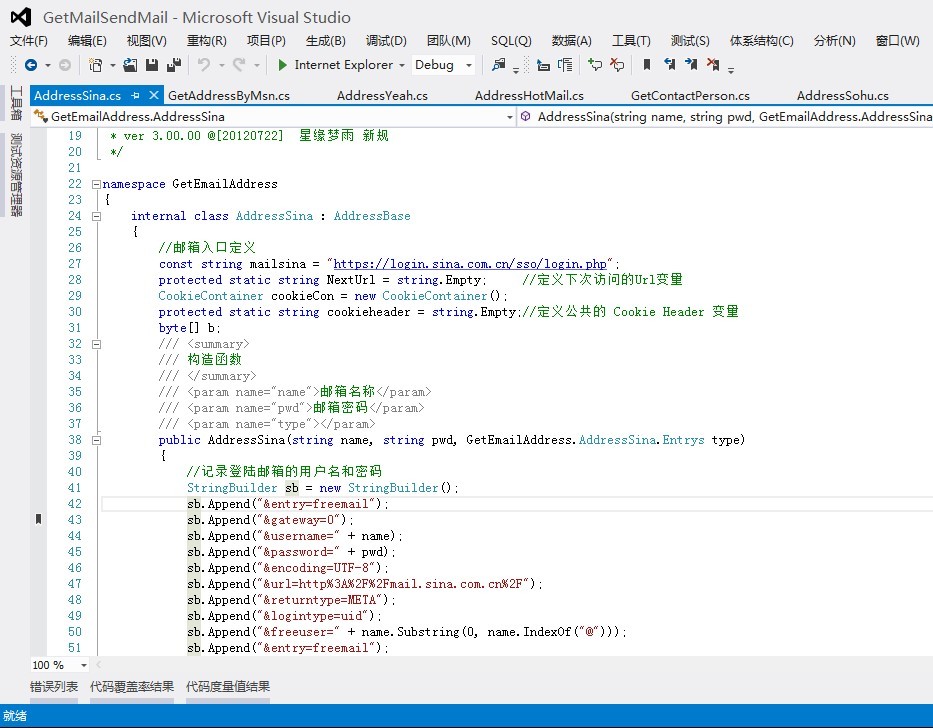Screen dimensions: 933x728
Task: Click the Comment Selection toolbar icon
Action: (x=595, y=65)
